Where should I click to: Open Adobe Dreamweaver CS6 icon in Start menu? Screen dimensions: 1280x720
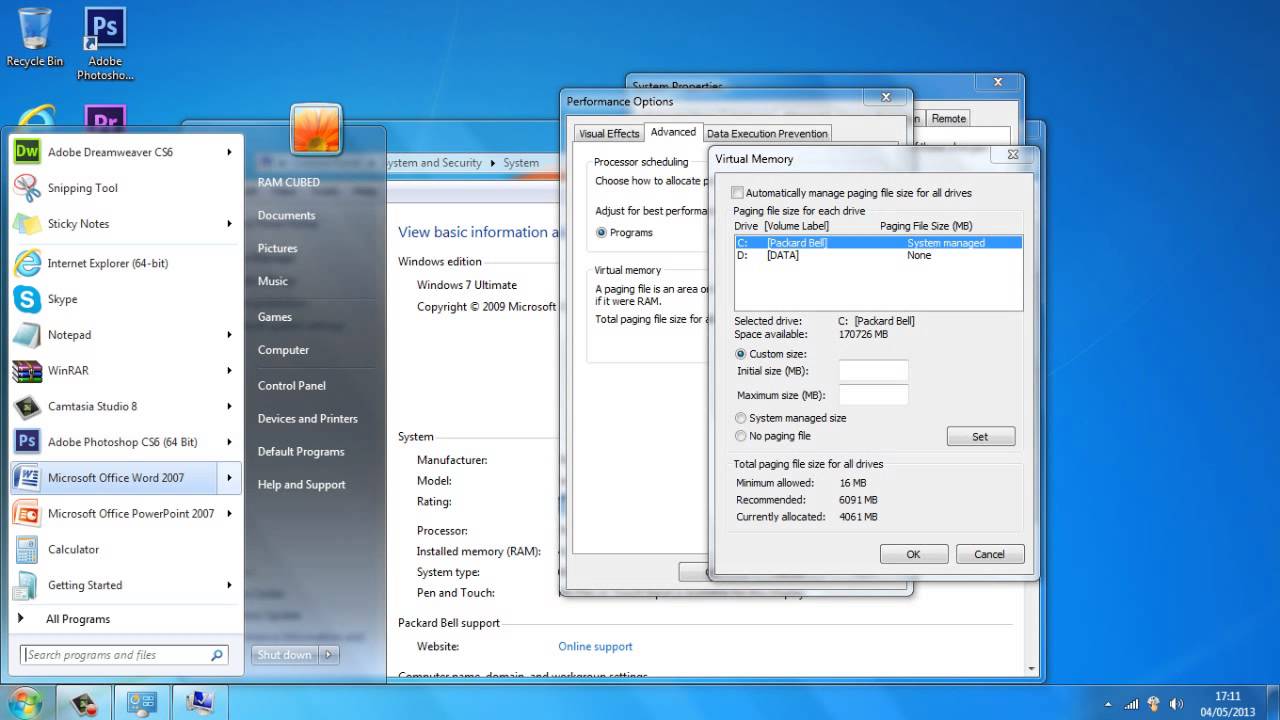pyautogui.click(x=27, y=152)
